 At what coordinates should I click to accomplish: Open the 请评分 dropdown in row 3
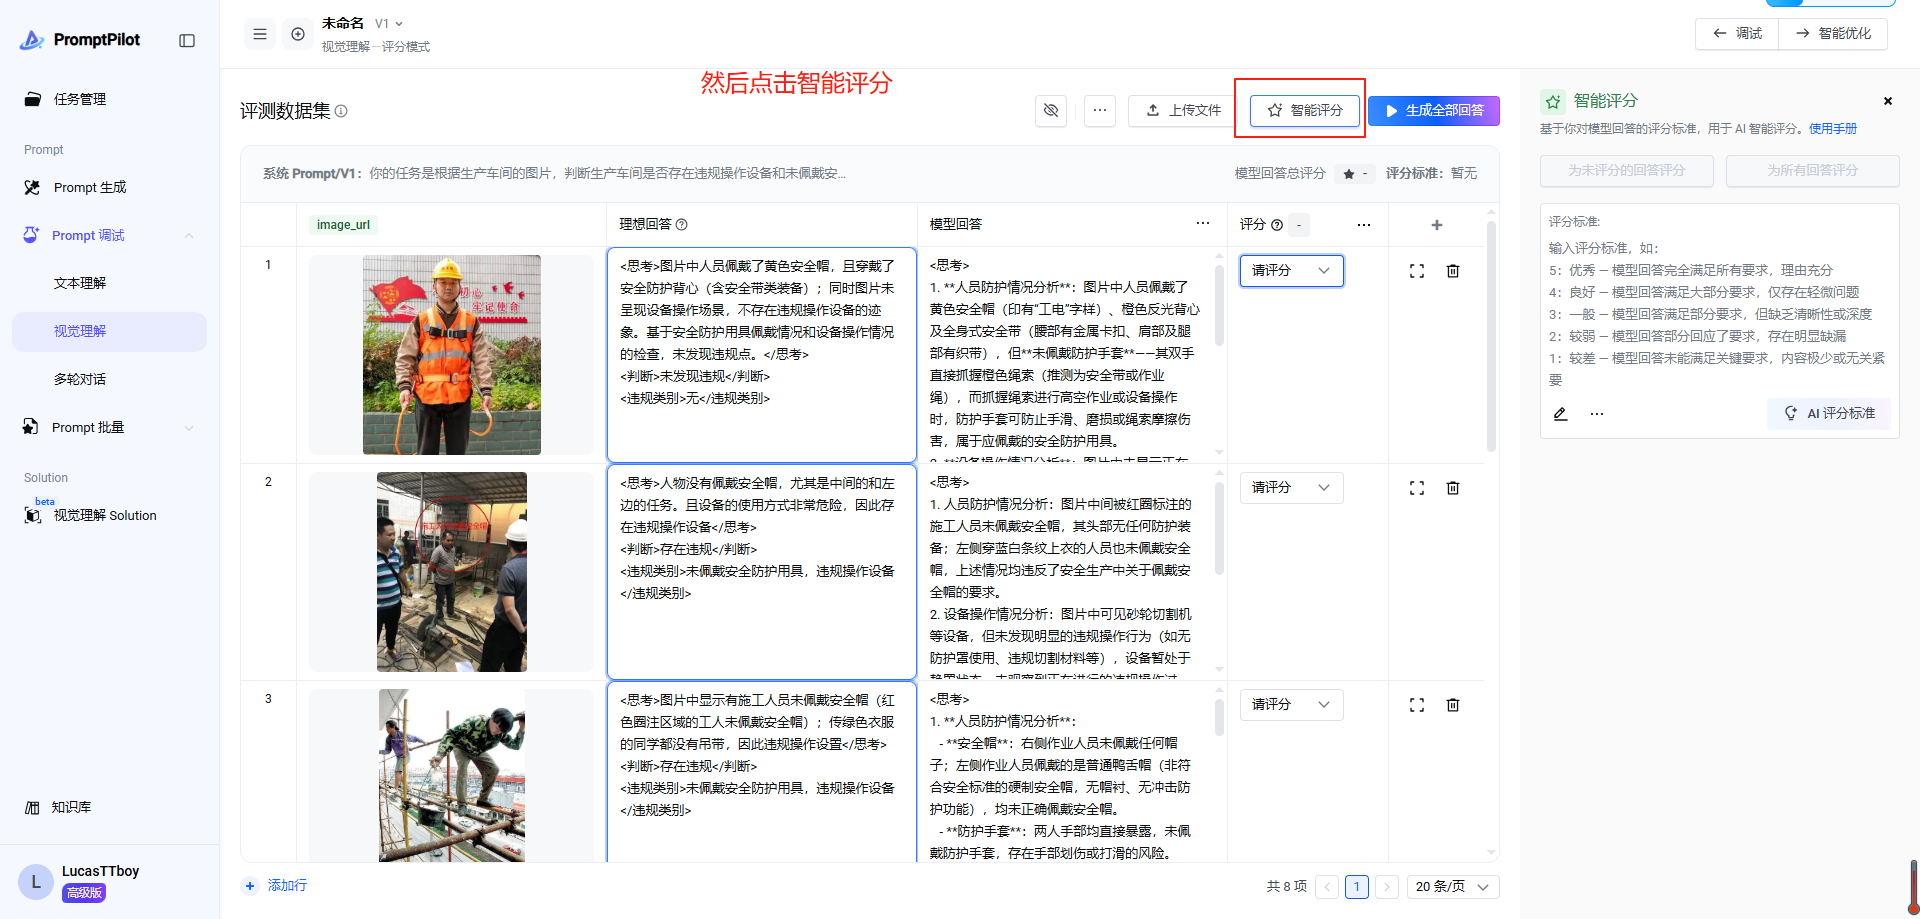pyautogui.click(x=1291, y=705)
